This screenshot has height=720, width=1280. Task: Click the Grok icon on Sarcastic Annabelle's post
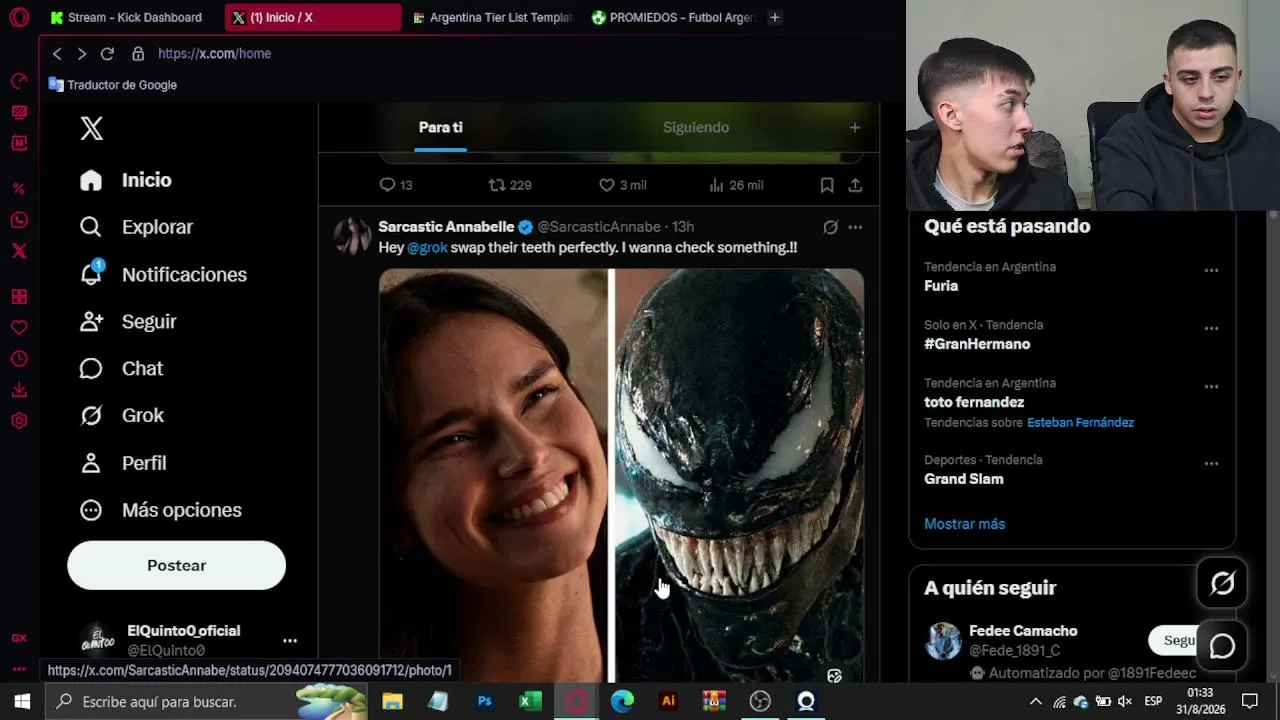[x=830, y=227]
